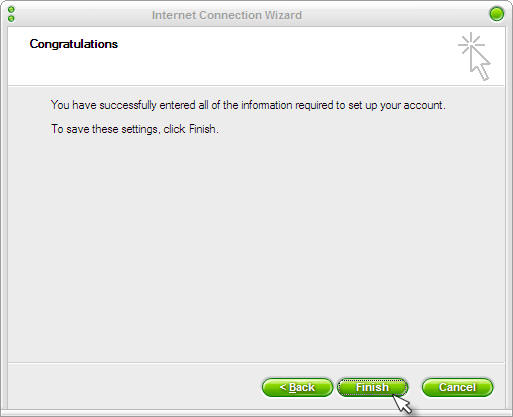The image size is (513, 417).
Task: Go to previous step with Back button
Action: (297, 387)
